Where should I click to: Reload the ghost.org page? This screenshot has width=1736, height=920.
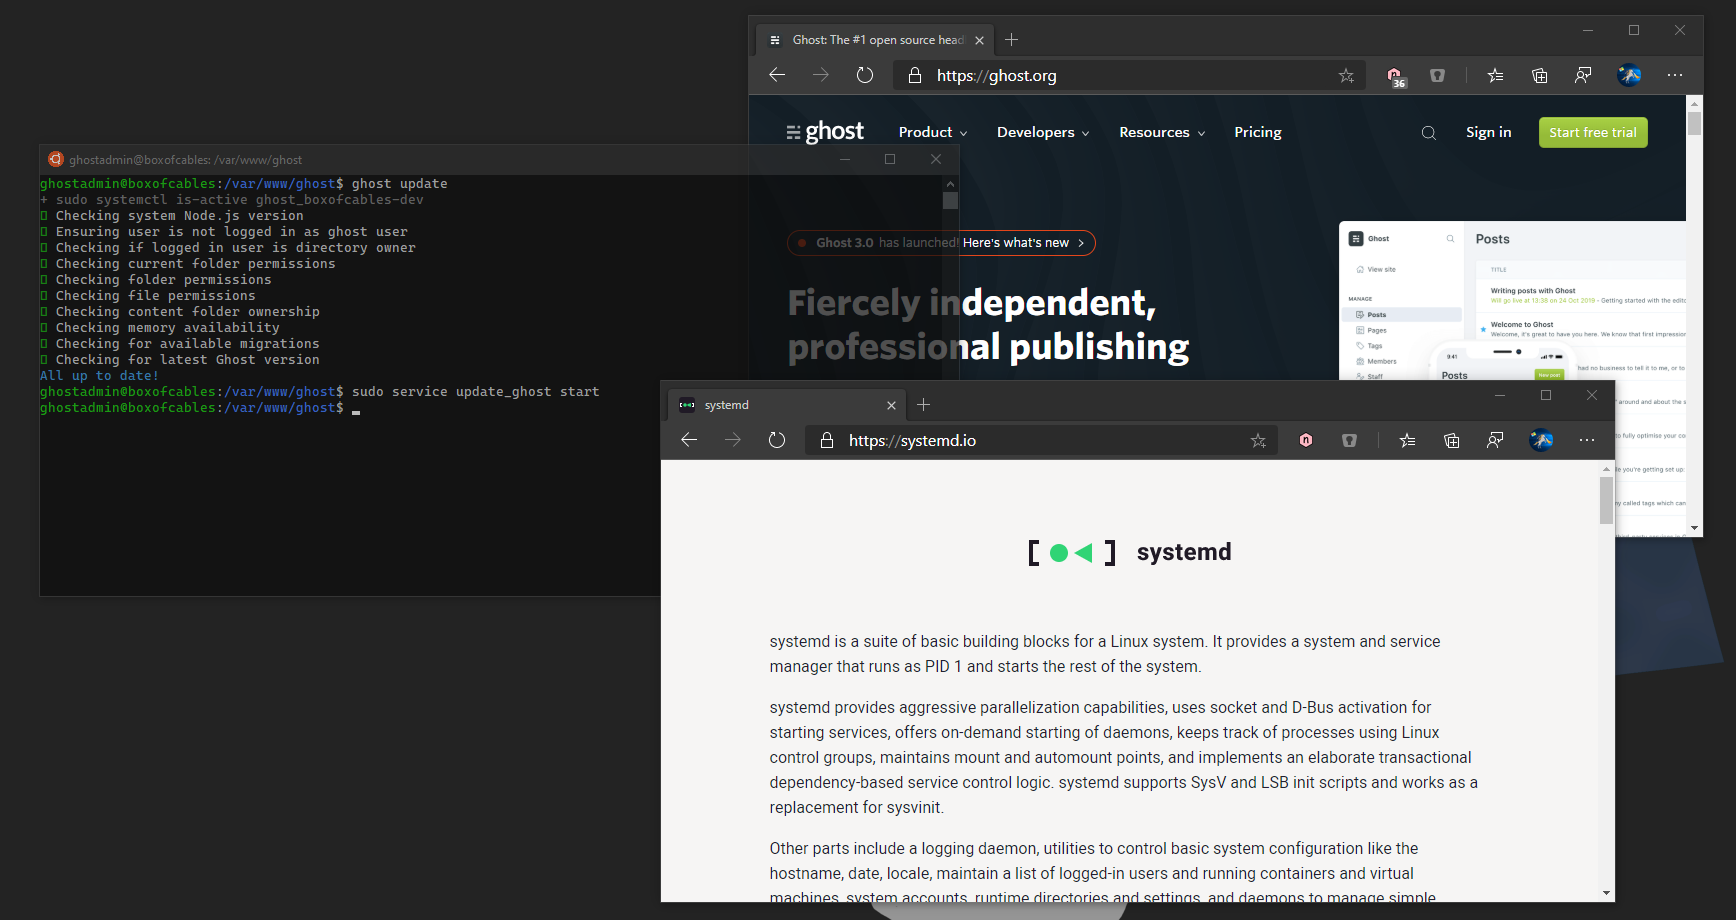[865, 75]
